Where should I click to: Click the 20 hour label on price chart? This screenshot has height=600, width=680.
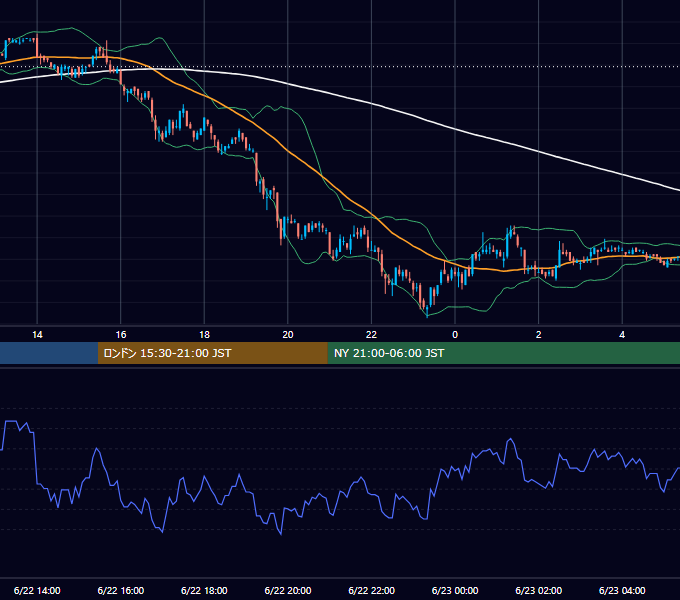288,335
